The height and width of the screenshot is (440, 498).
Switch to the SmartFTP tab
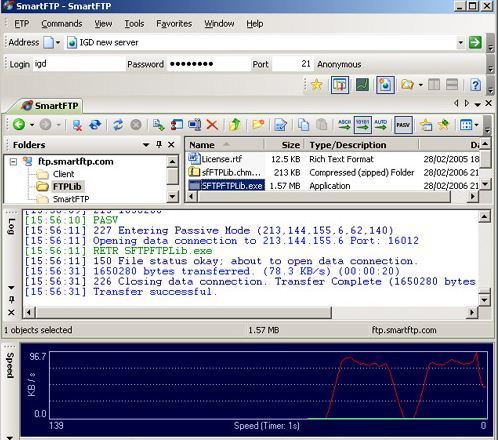pyautogui.click(x=50, y=106)
